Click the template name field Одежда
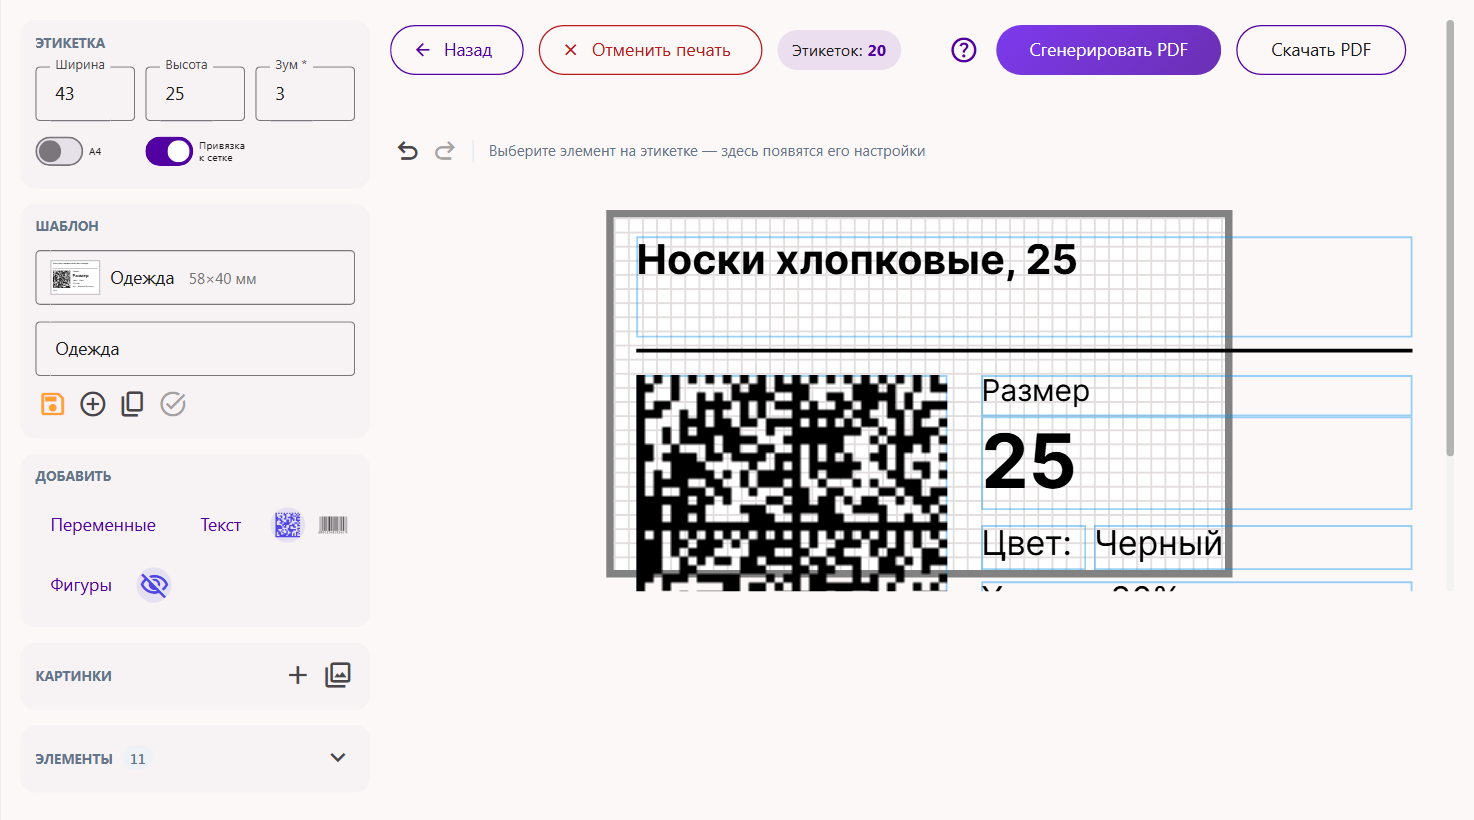 pos(195,349)
